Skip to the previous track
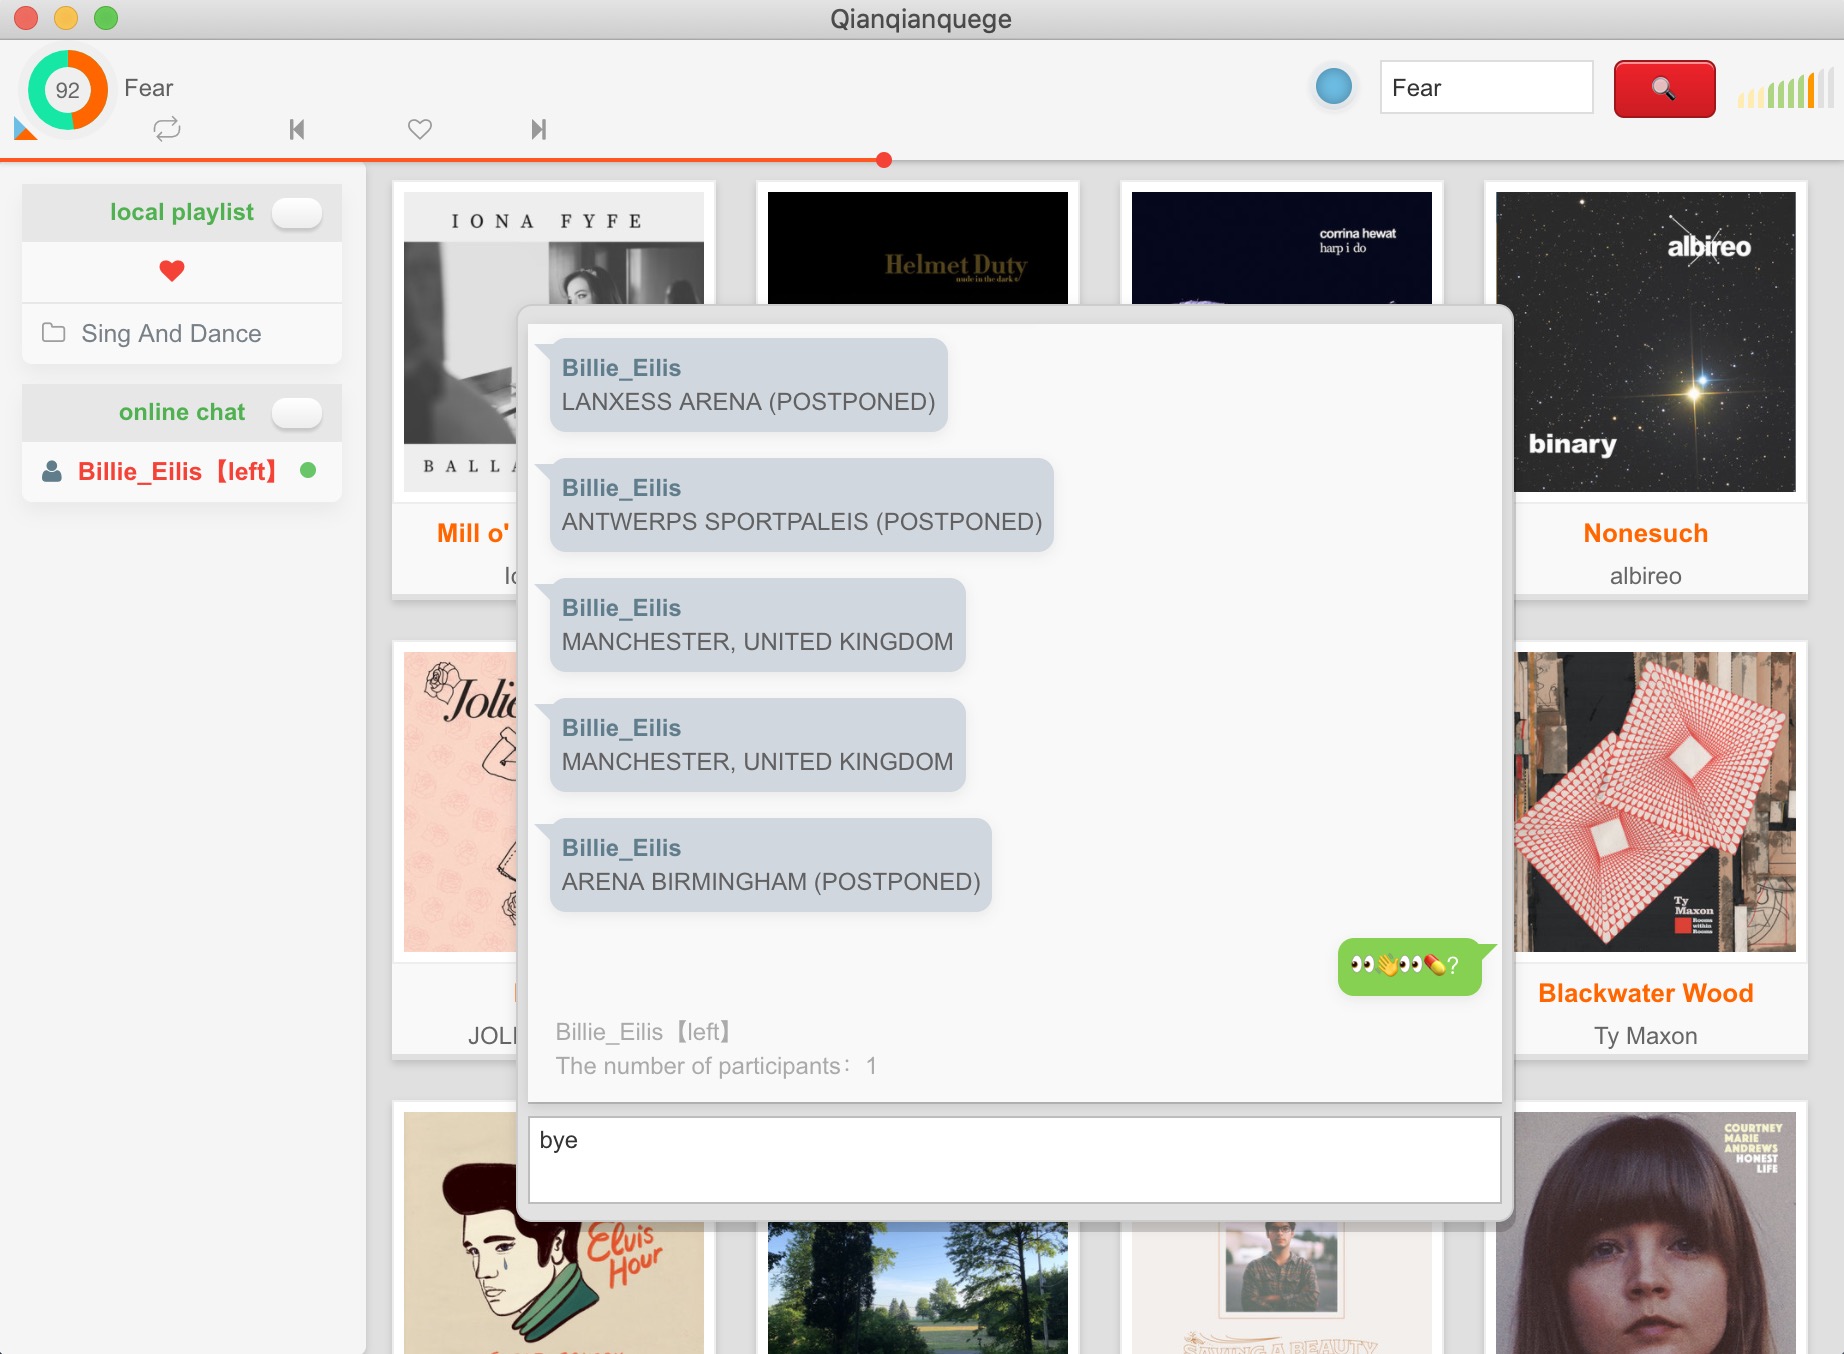Image resolution: width=1844 pixels, height=1354 pixels. point(297,129)
